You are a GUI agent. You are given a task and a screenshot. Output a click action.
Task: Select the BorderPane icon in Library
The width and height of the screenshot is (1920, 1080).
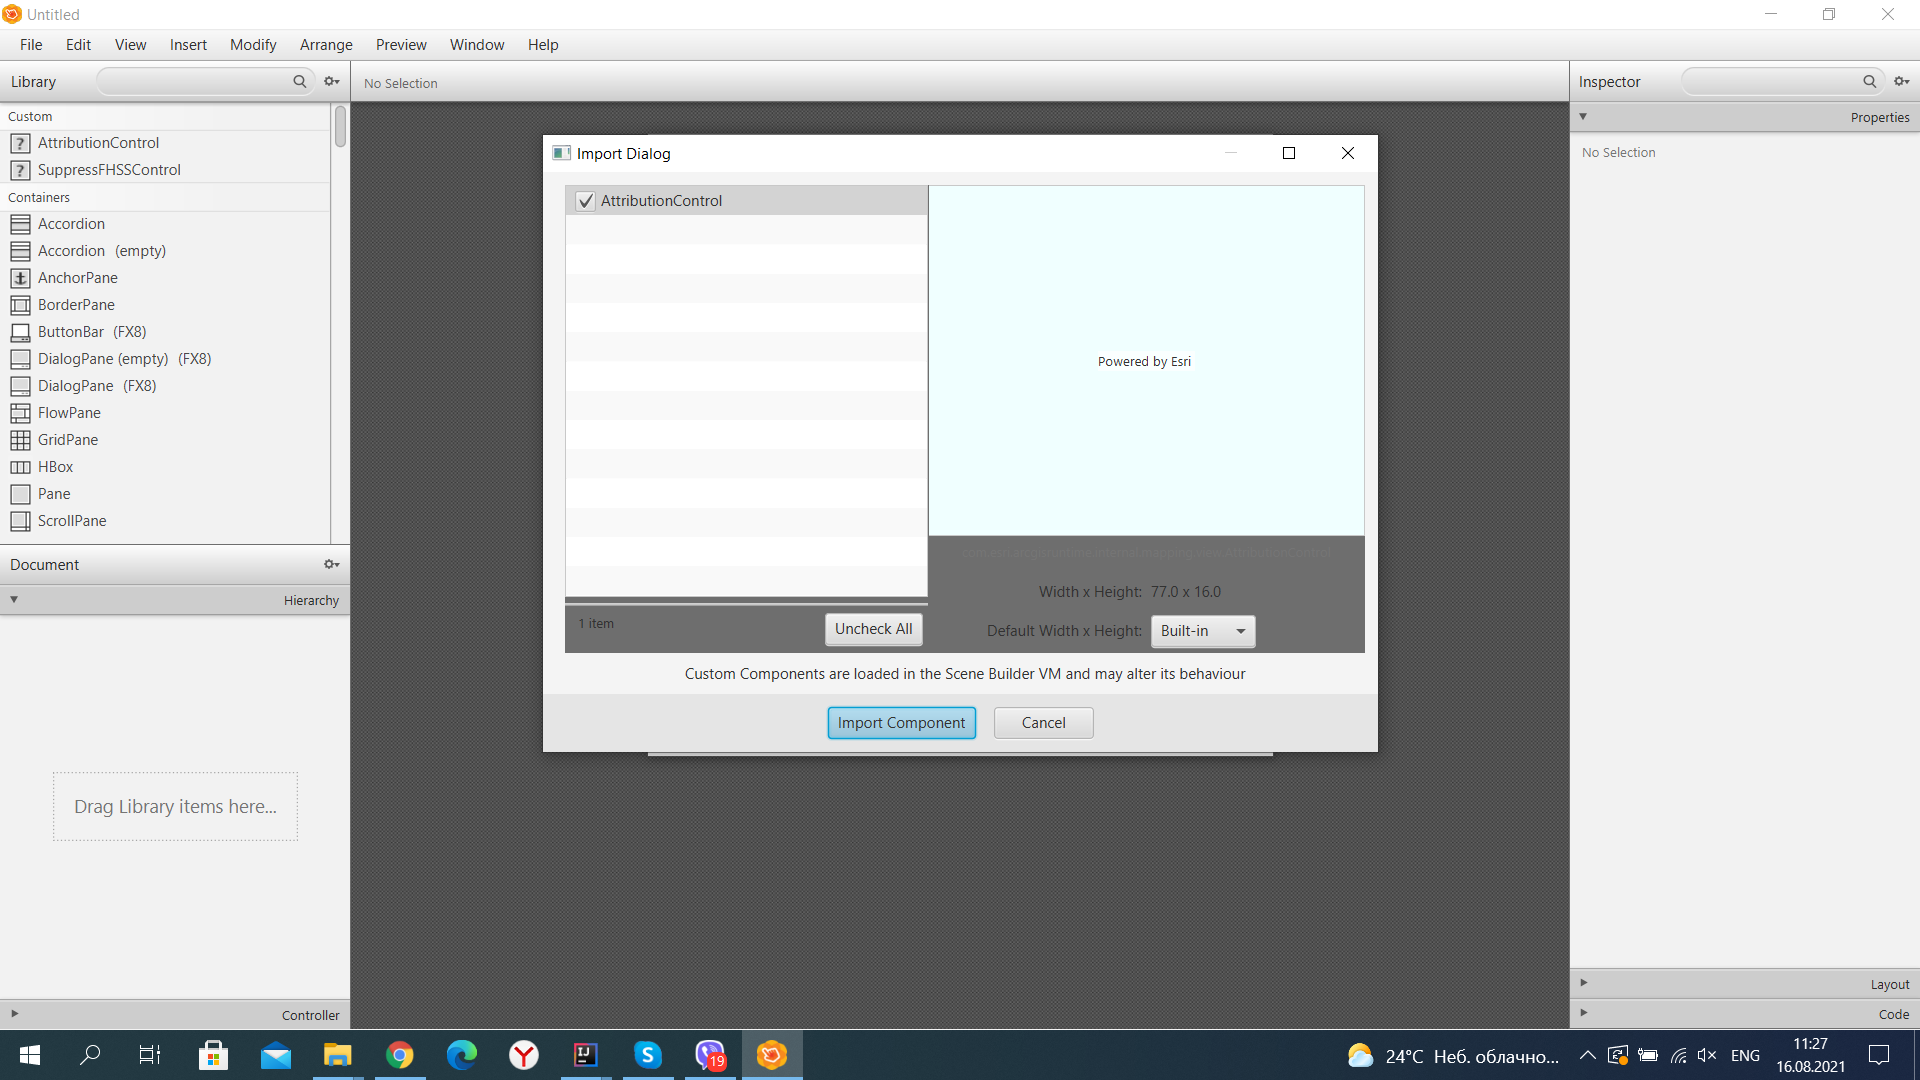[x=20, y=305]
